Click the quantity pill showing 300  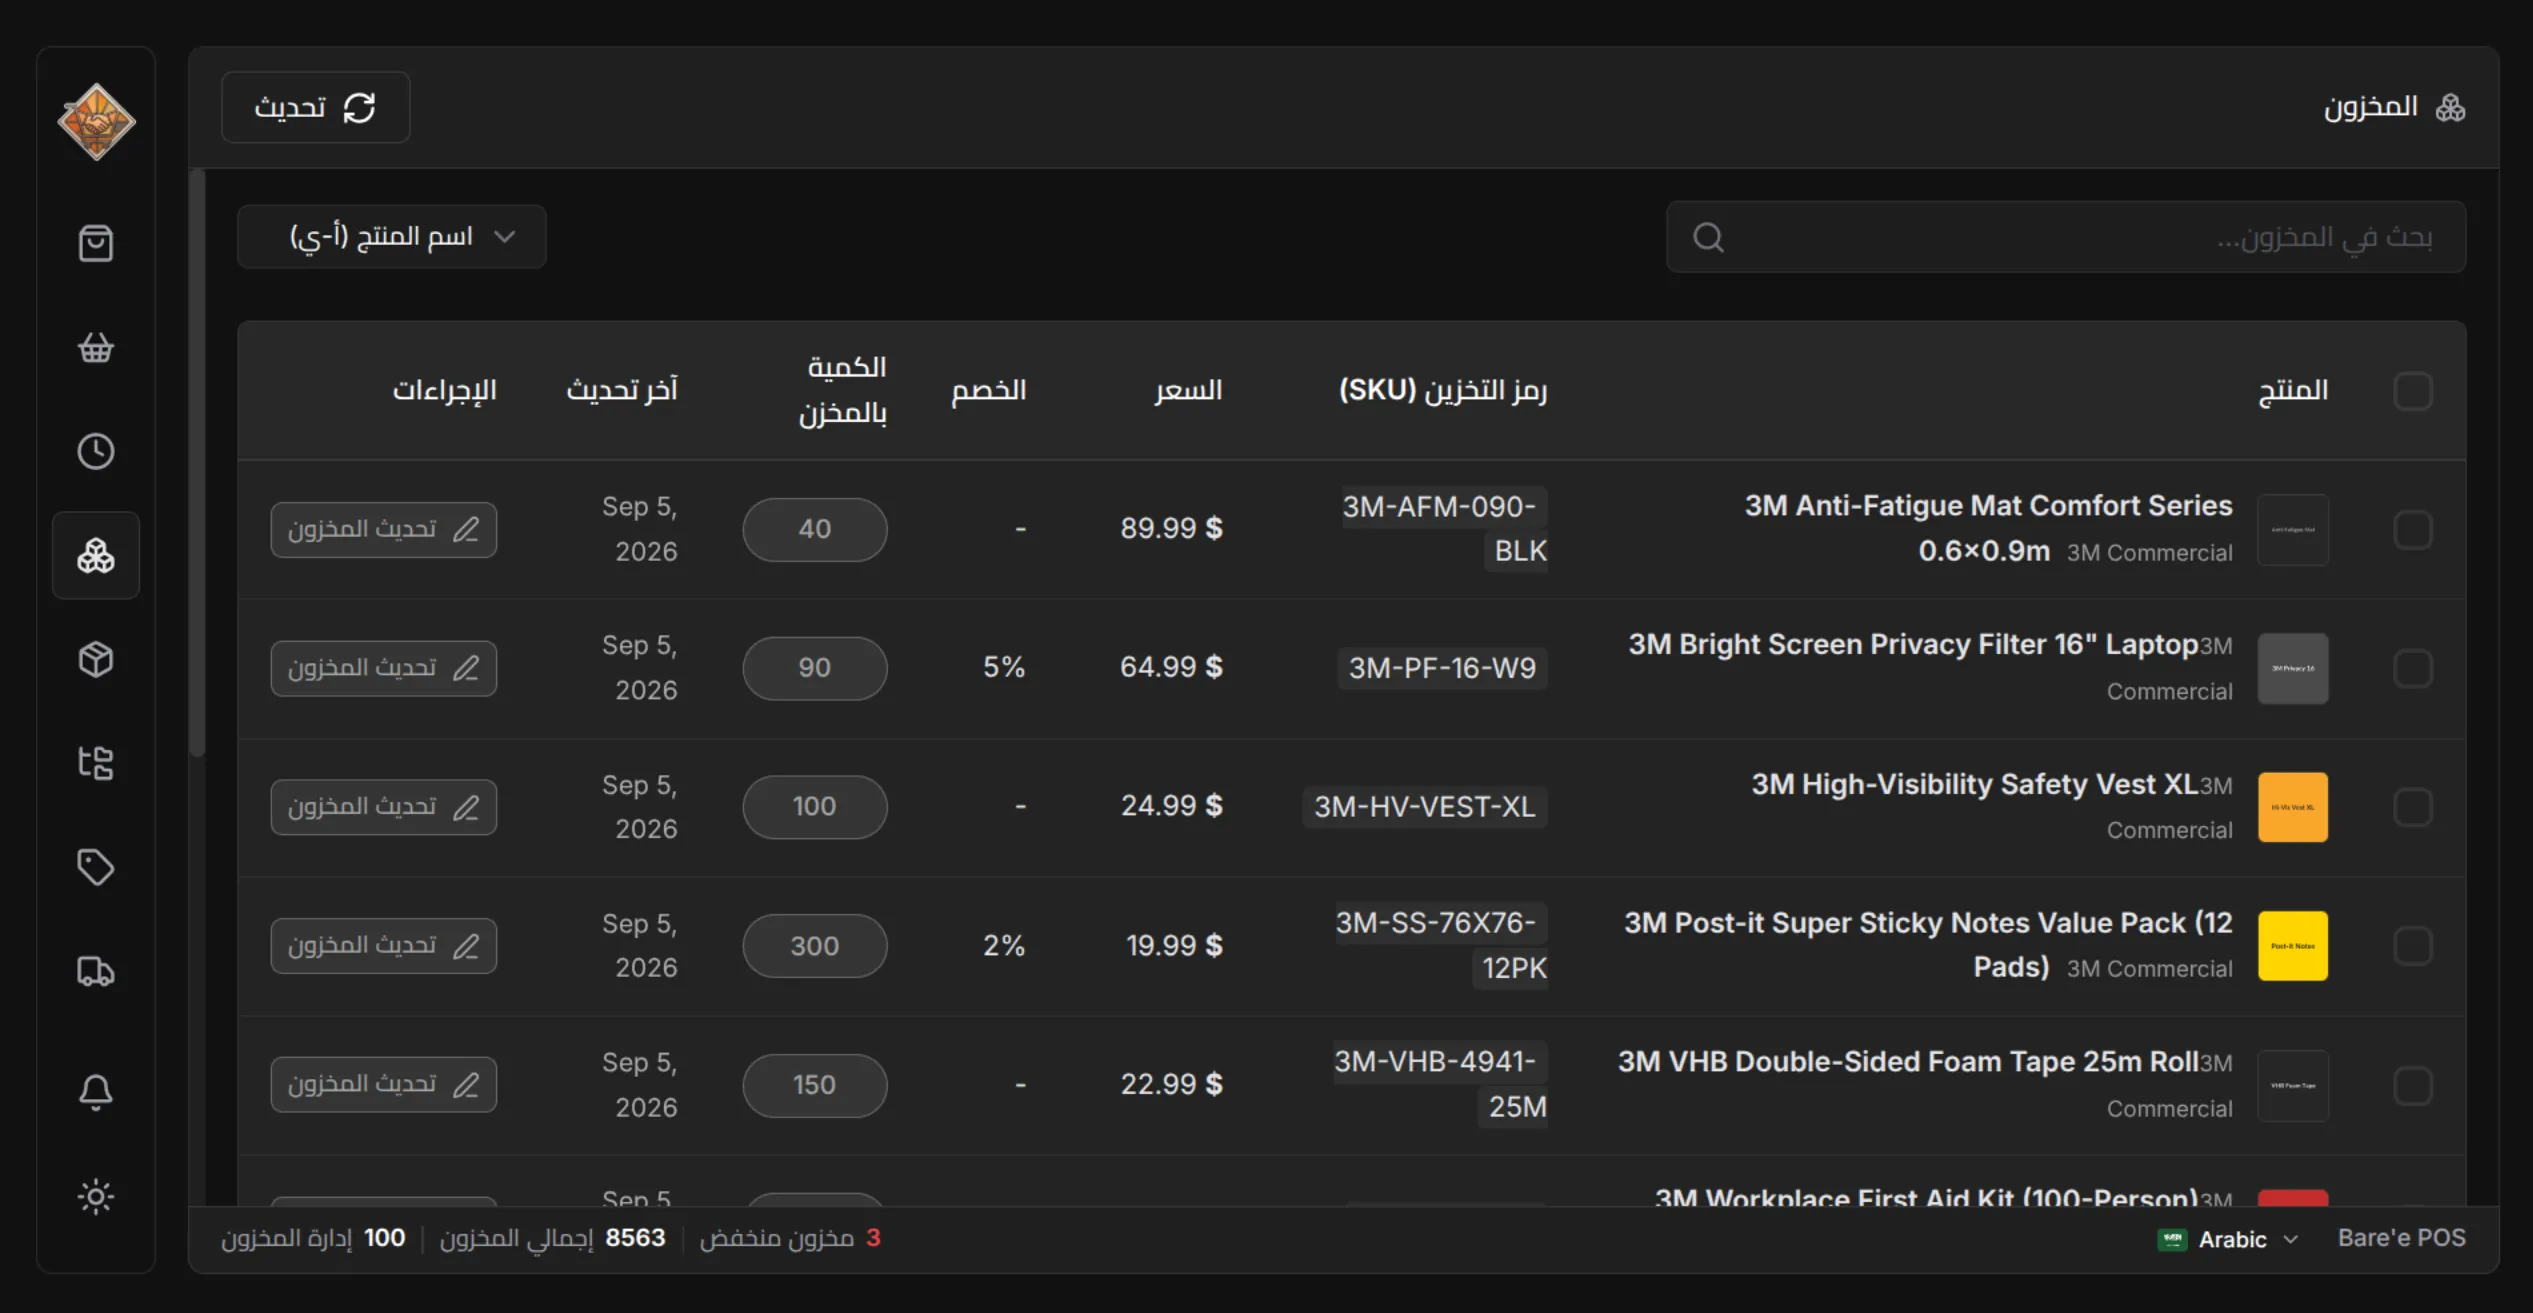point(815,946)
